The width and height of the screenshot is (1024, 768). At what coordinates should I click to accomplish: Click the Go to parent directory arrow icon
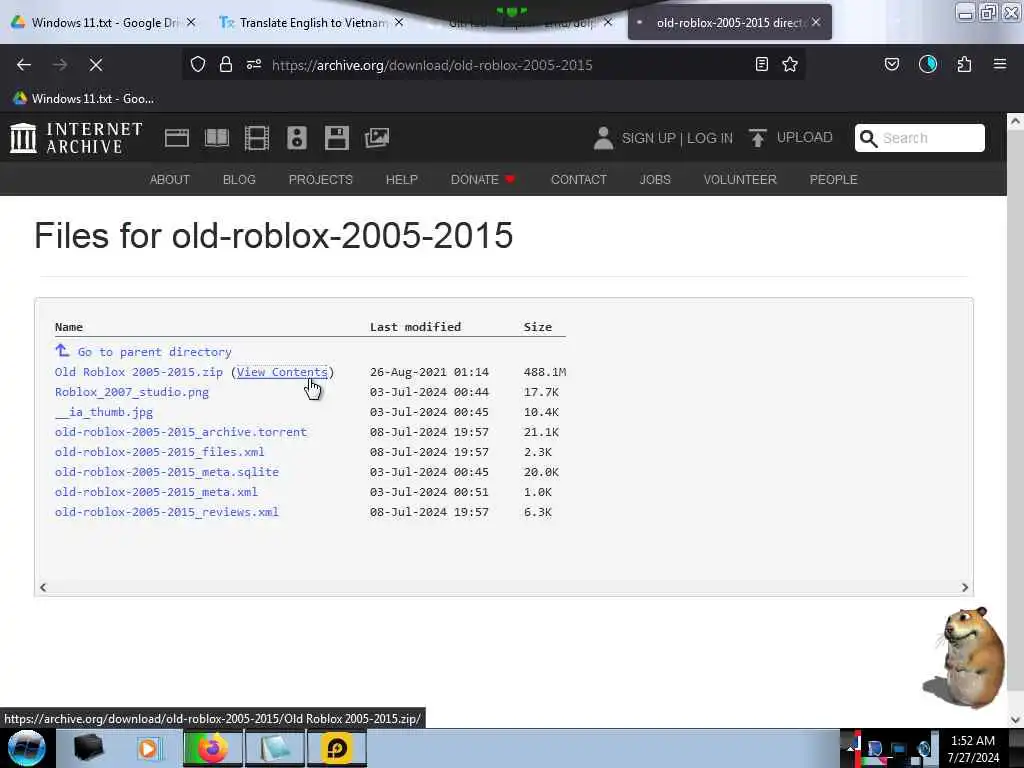click(x=62, y=351)
